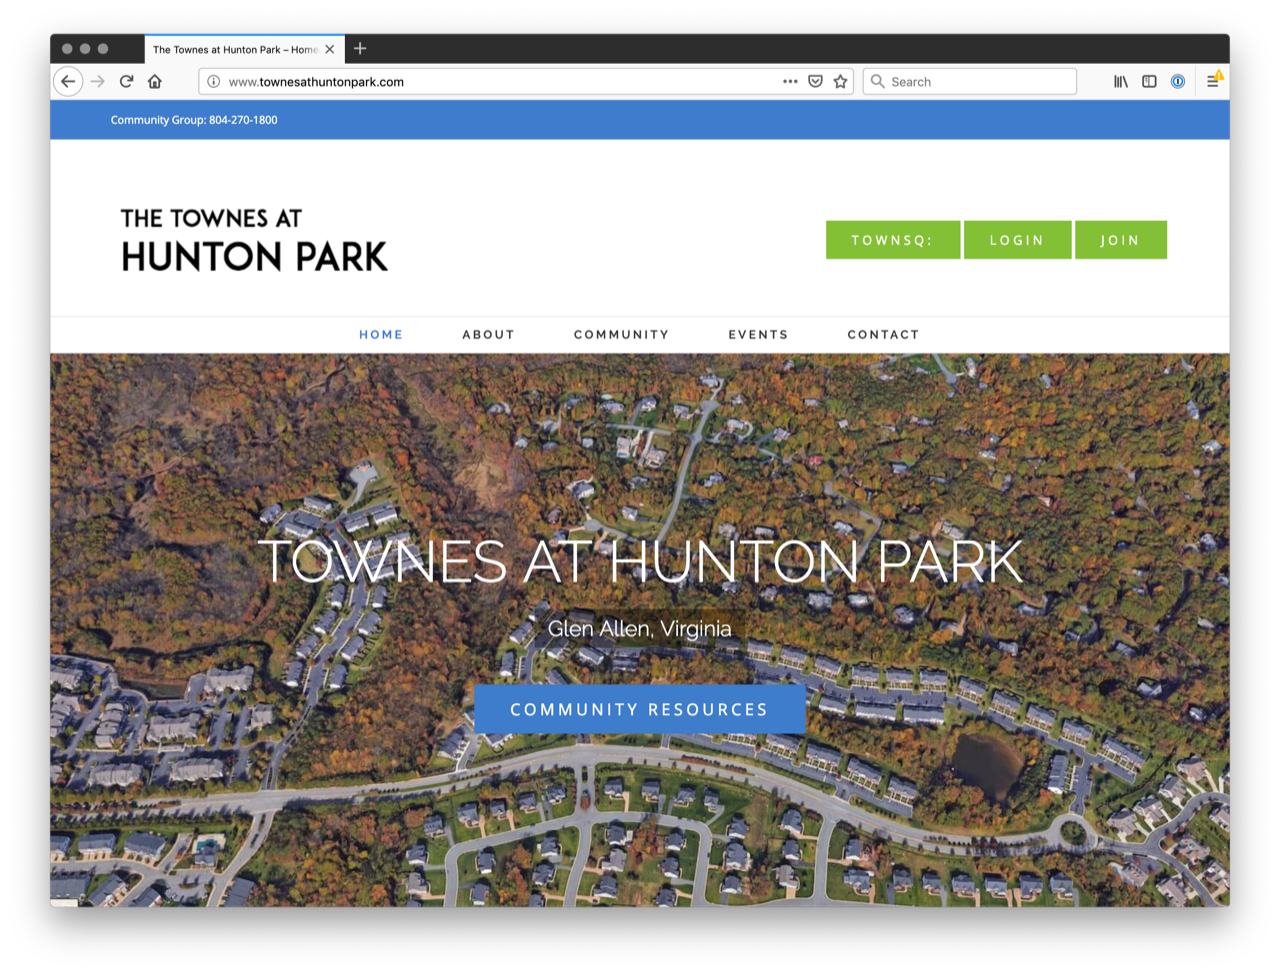
Task: Bookmark this page with star
Action: [x=841, y=82]
